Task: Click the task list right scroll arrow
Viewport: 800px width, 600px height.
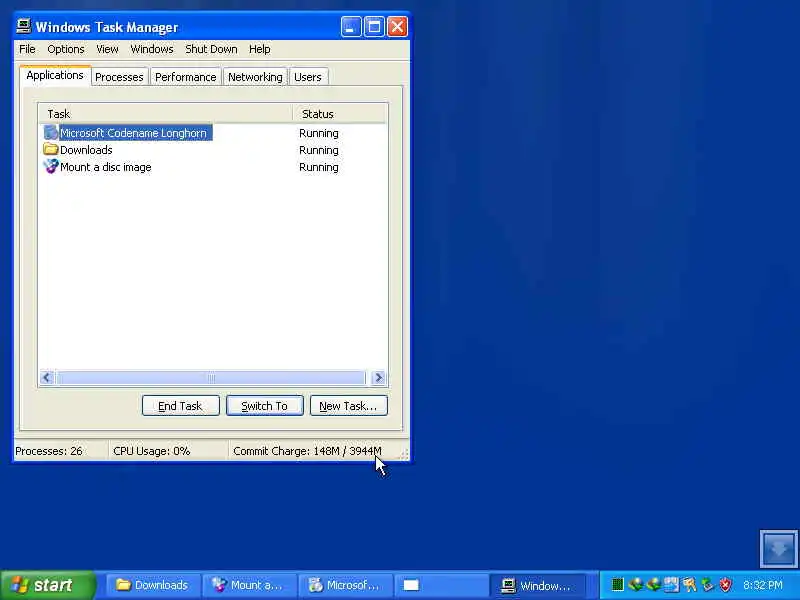Action: (x=379, y=378)
